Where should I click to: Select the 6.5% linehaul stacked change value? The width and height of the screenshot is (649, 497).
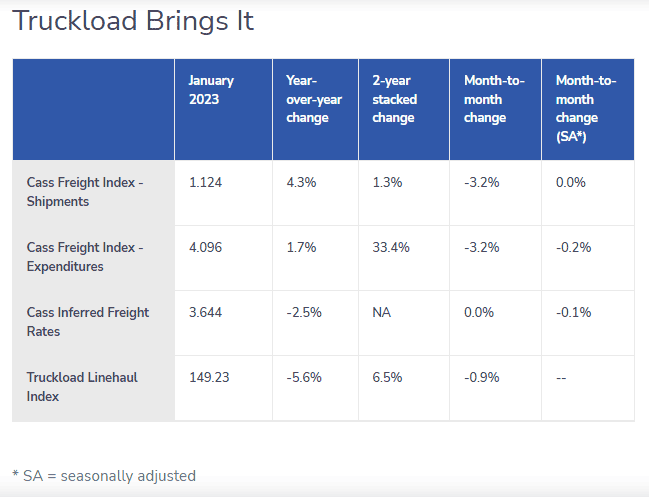(387, 377)
